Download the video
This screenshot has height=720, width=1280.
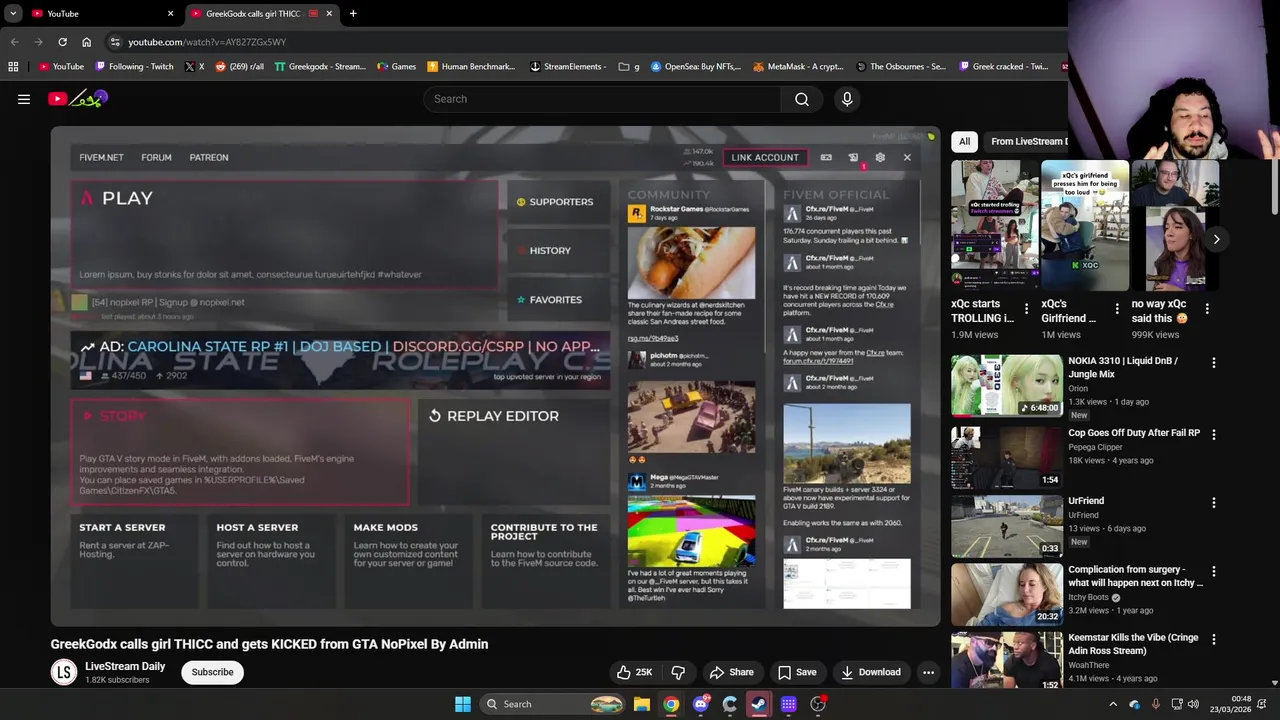[x=870, y=672]
